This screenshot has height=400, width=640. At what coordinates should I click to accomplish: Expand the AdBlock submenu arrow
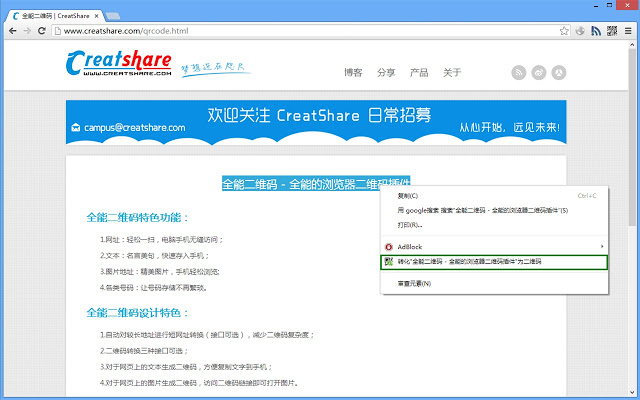tap(602, 247)
